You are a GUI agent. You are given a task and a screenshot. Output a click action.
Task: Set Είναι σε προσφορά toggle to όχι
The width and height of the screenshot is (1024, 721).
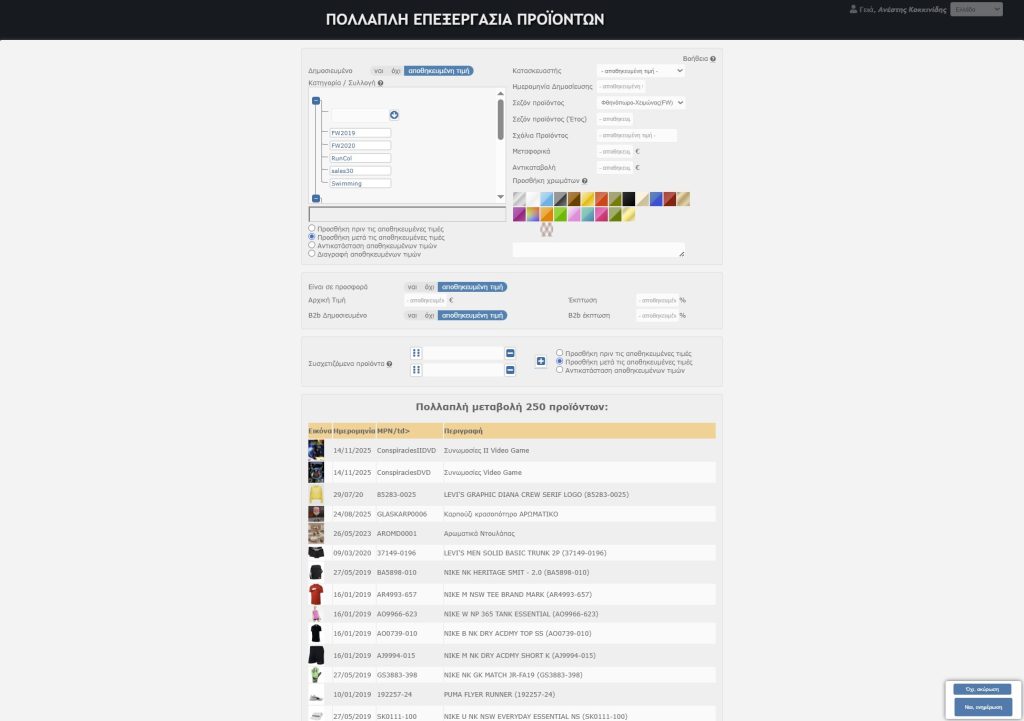click(x=428, y=287)
